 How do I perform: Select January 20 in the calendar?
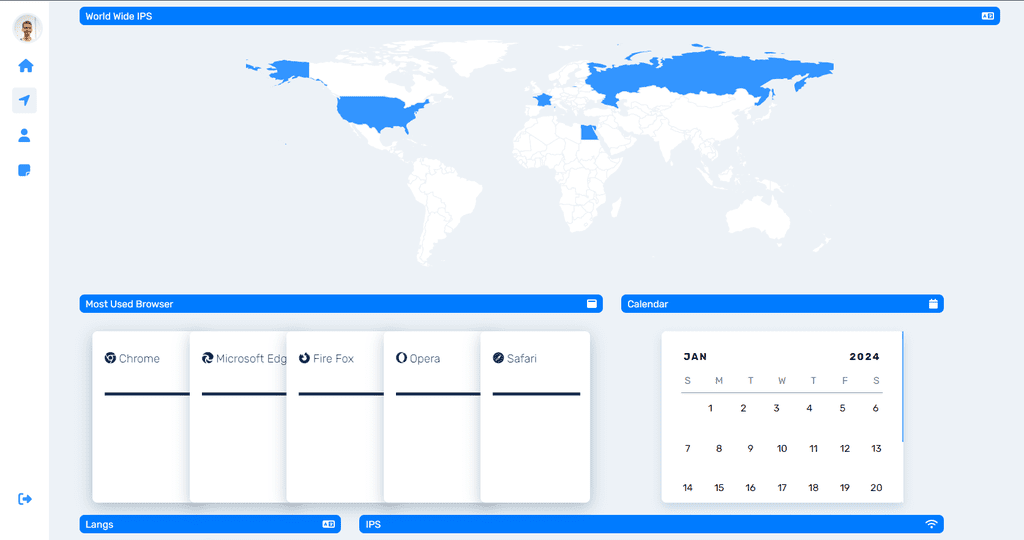pyautogui.click(x=876, y=488)
